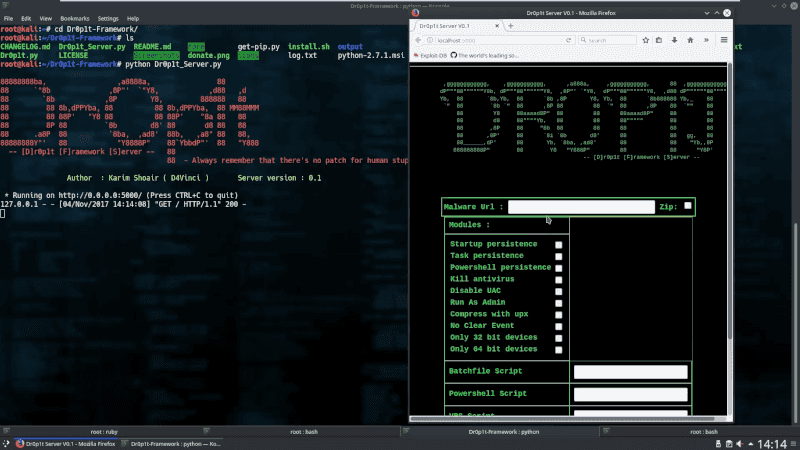Open the GitHub bookmark in bookmarks toolbar

(485, 55)
